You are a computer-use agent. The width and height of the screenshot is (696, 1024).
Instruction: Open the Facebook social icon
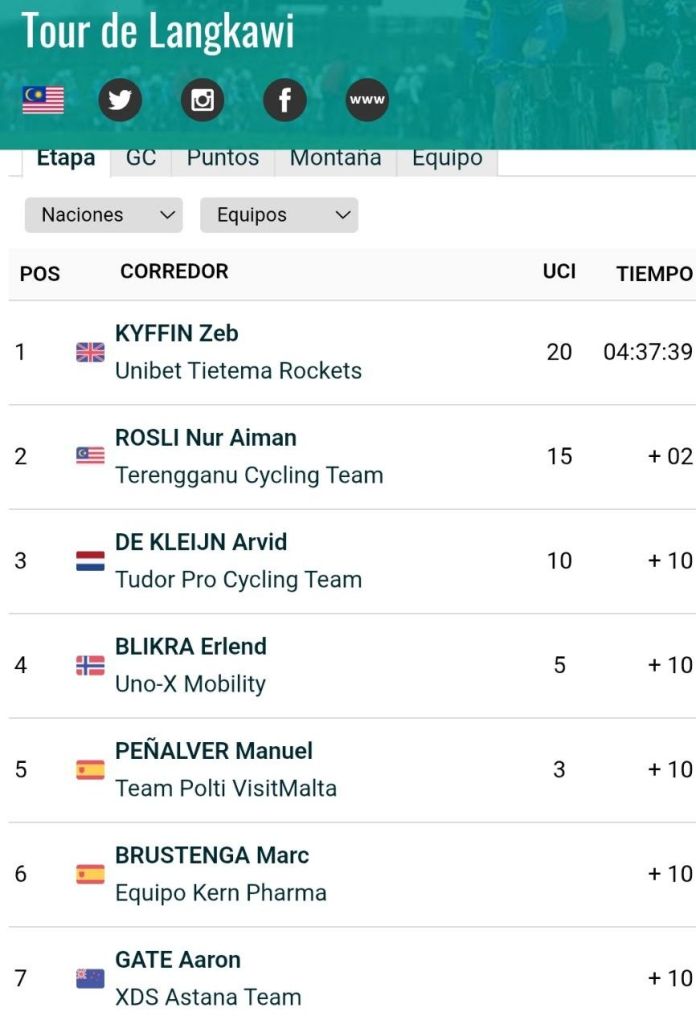click(284, 100)
